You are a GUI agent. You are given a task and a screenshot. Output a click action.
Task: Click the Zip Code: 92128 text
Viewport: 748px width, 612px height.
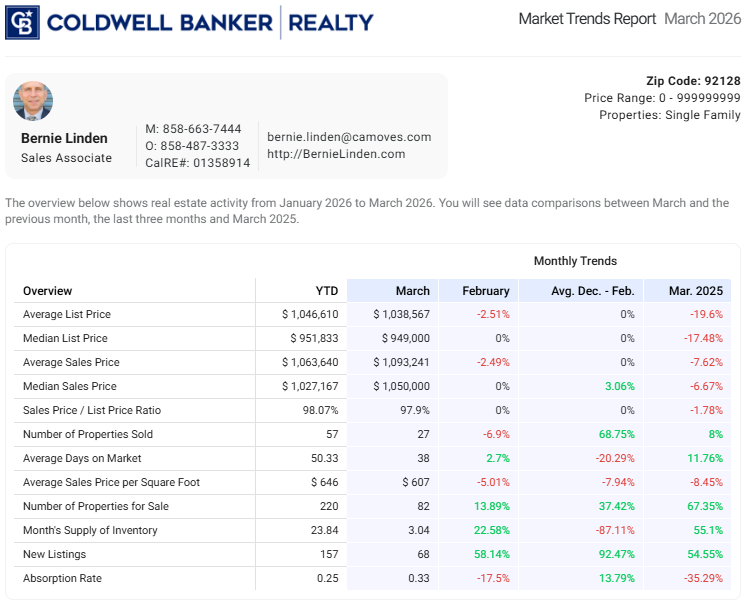click(x=694, y=81)
